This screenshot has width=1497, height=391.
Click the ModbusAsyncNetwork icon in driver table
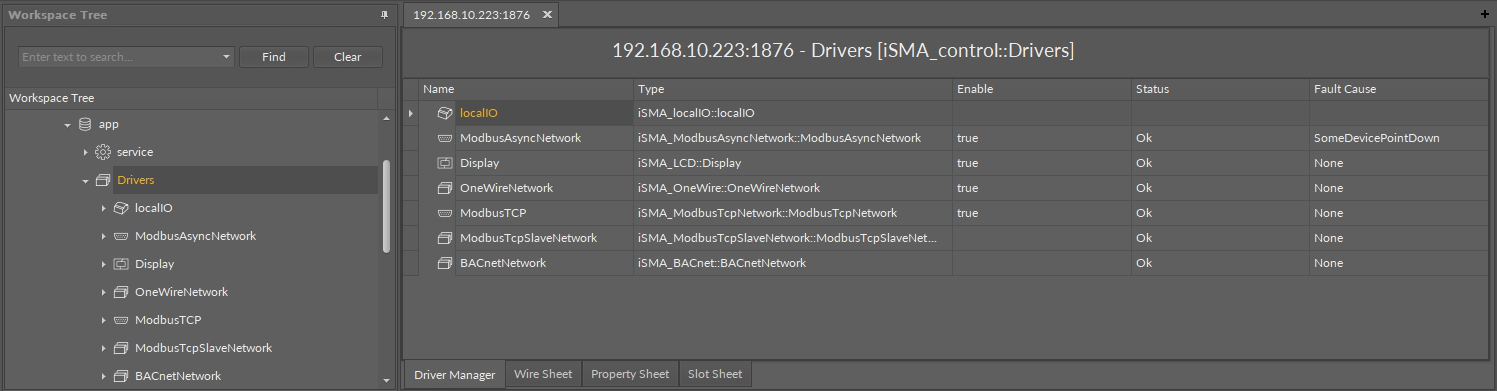tap(445, 138)
